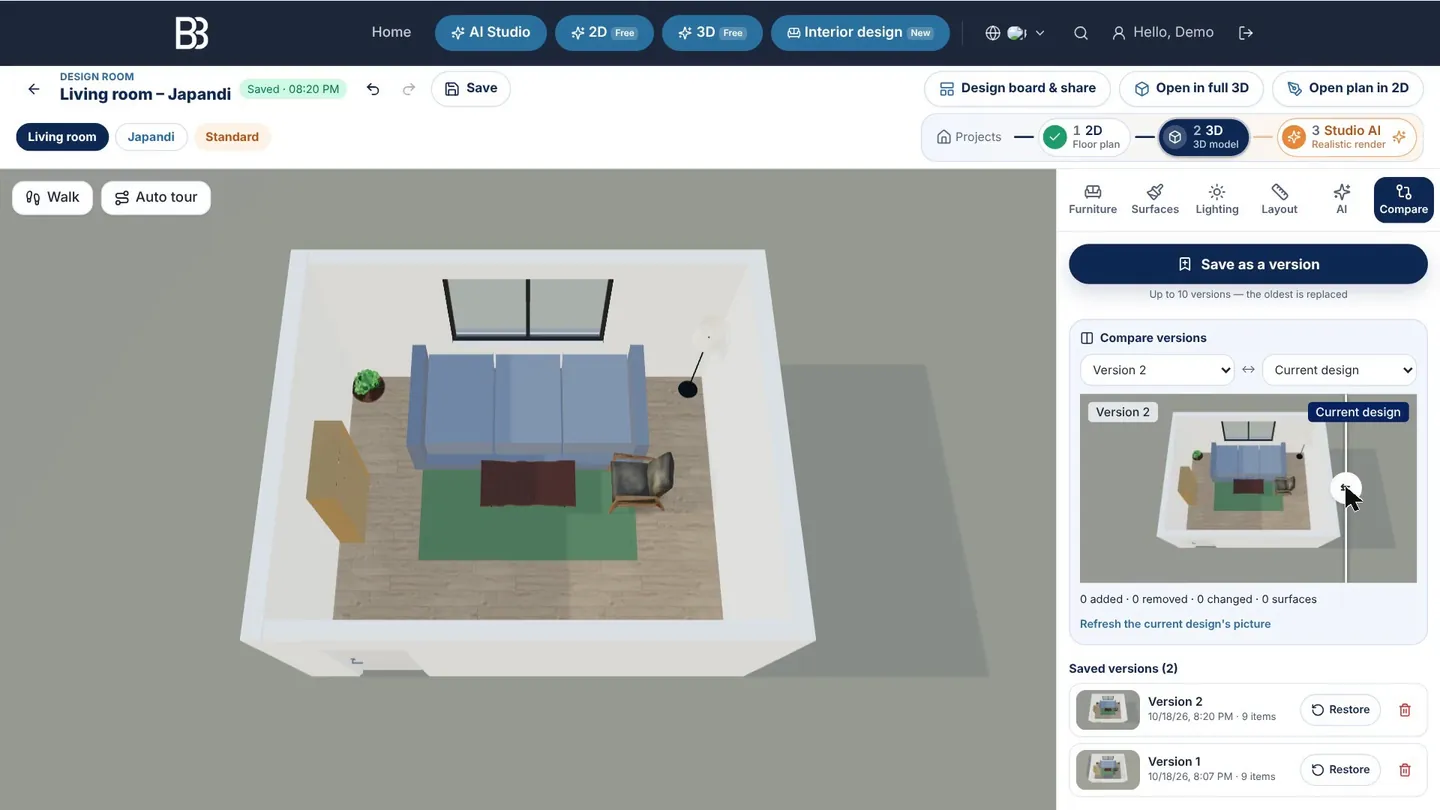Select the Compare tab
Image resolution: width=1440 pixels, height=810 pixels.
1404,199
